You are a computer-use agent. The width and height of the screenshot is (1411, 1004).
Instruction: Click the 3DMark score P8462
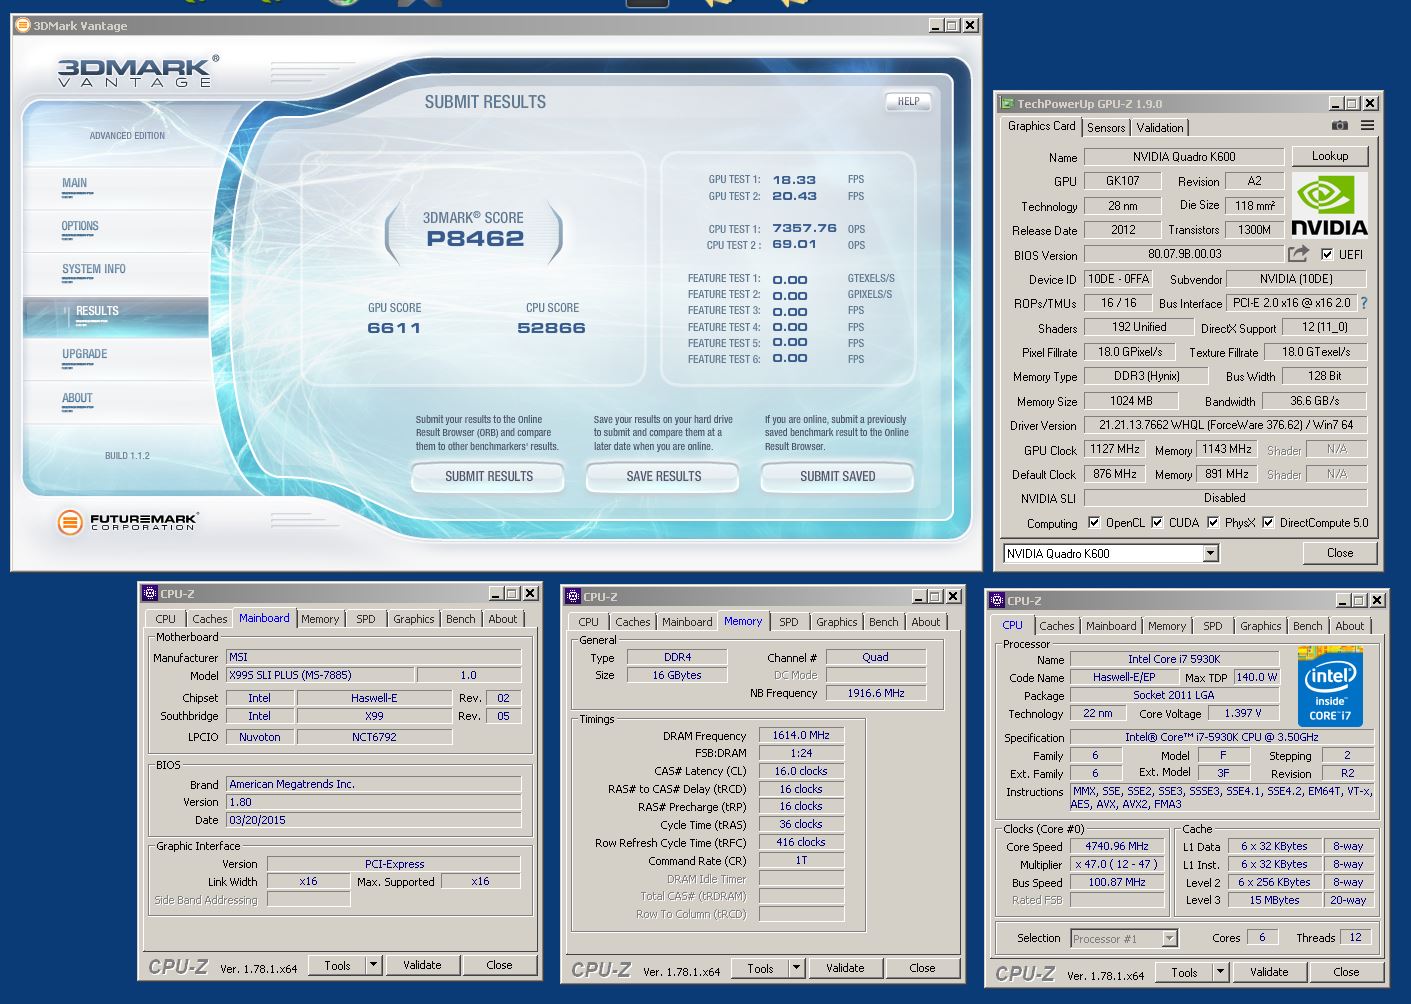click(475, 239)
